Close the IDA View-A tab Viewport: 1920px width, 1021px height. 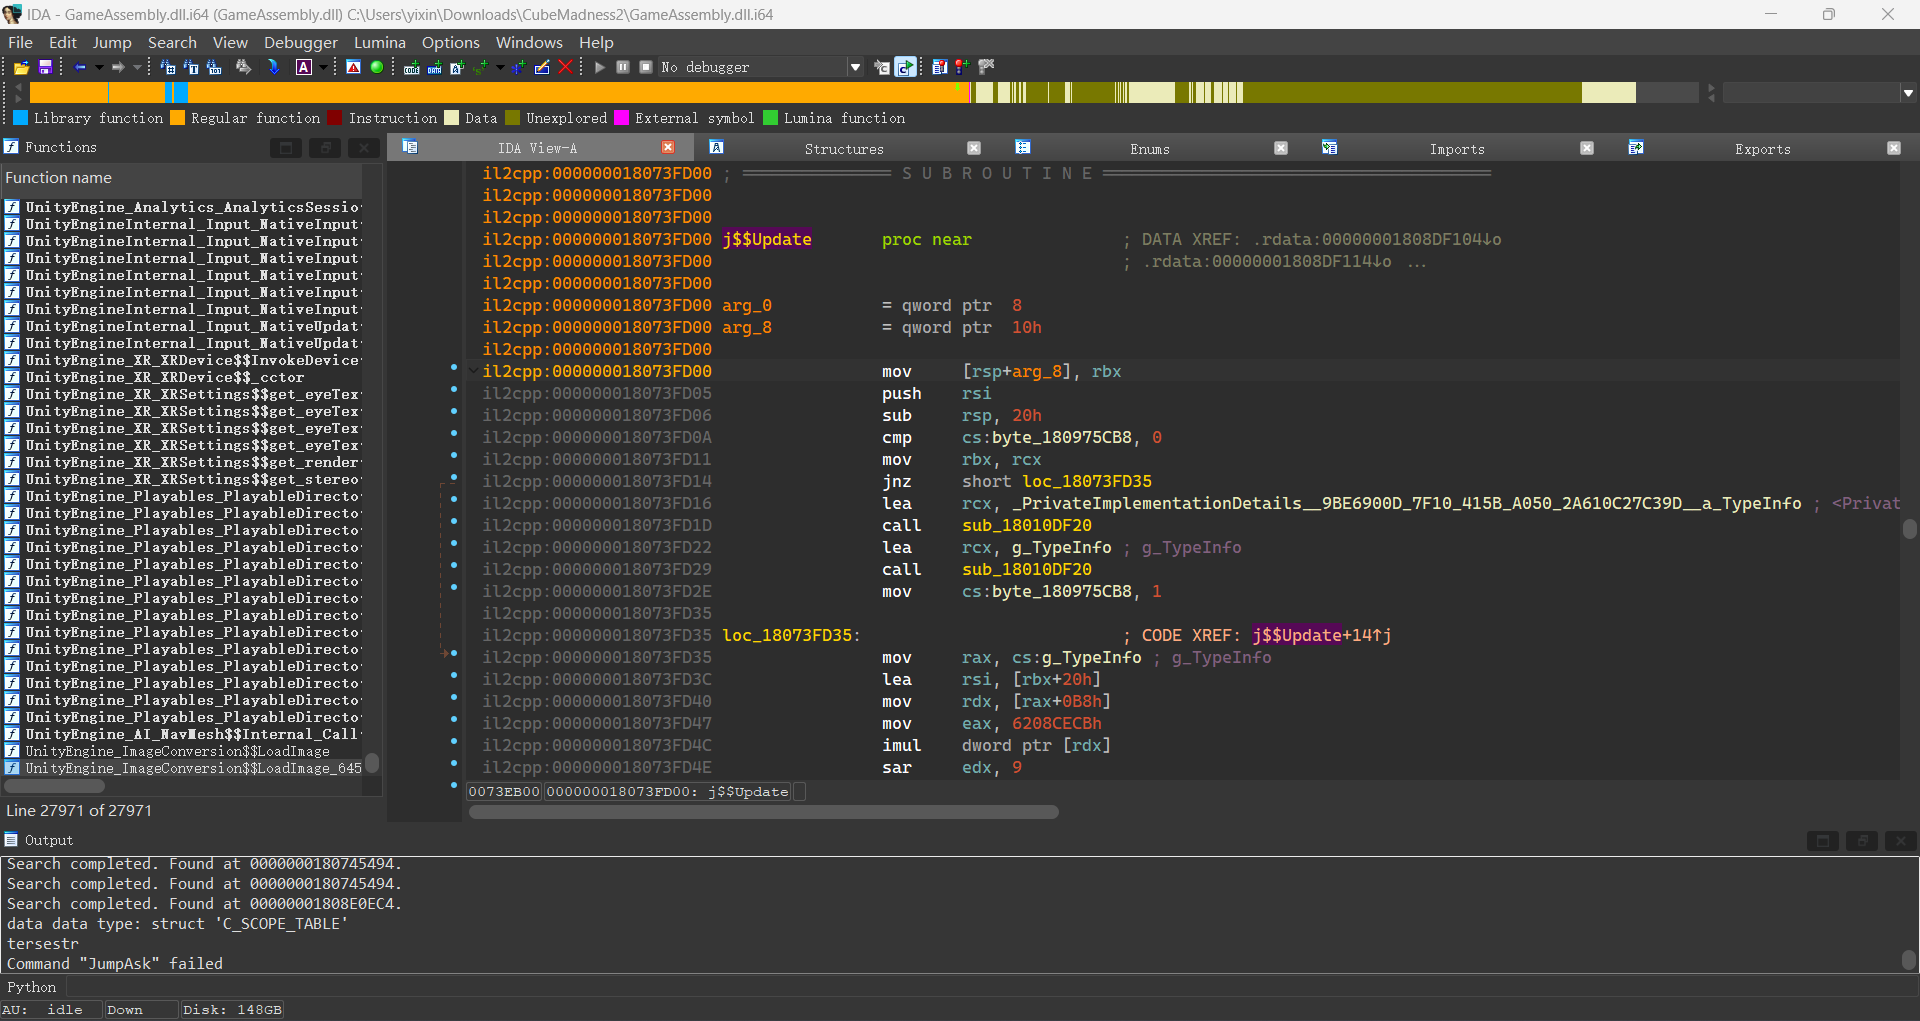click(x=668, y=147)
